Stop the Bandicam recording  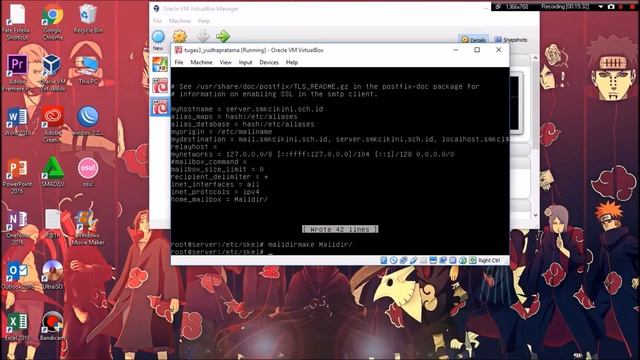[x=632, y=7]
